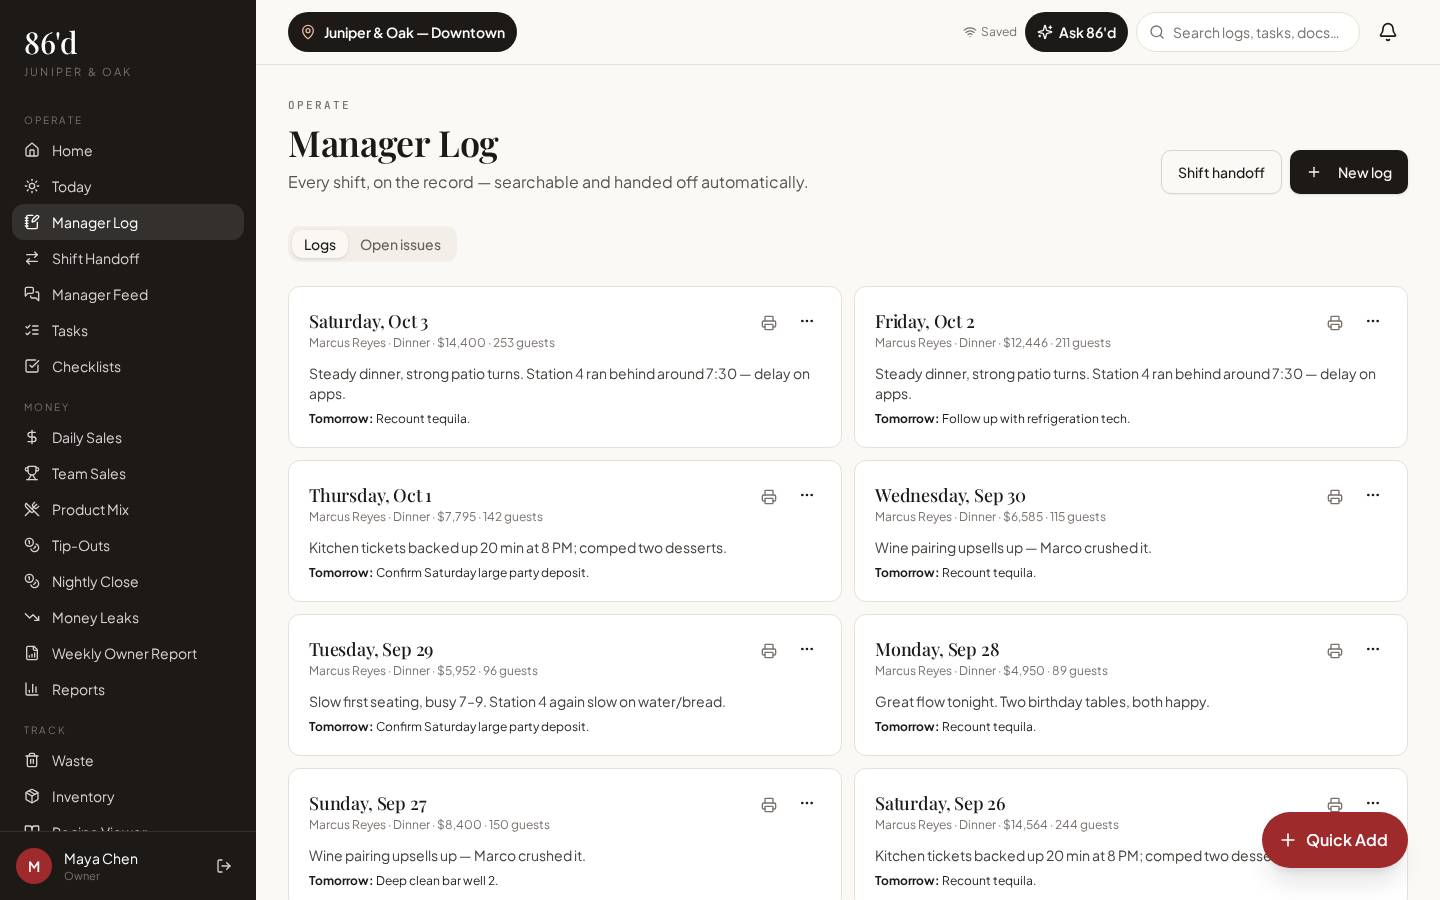Create a New log
Image resolution: width=1440 pixels, height=900 pixels.
pos(1349,172)
